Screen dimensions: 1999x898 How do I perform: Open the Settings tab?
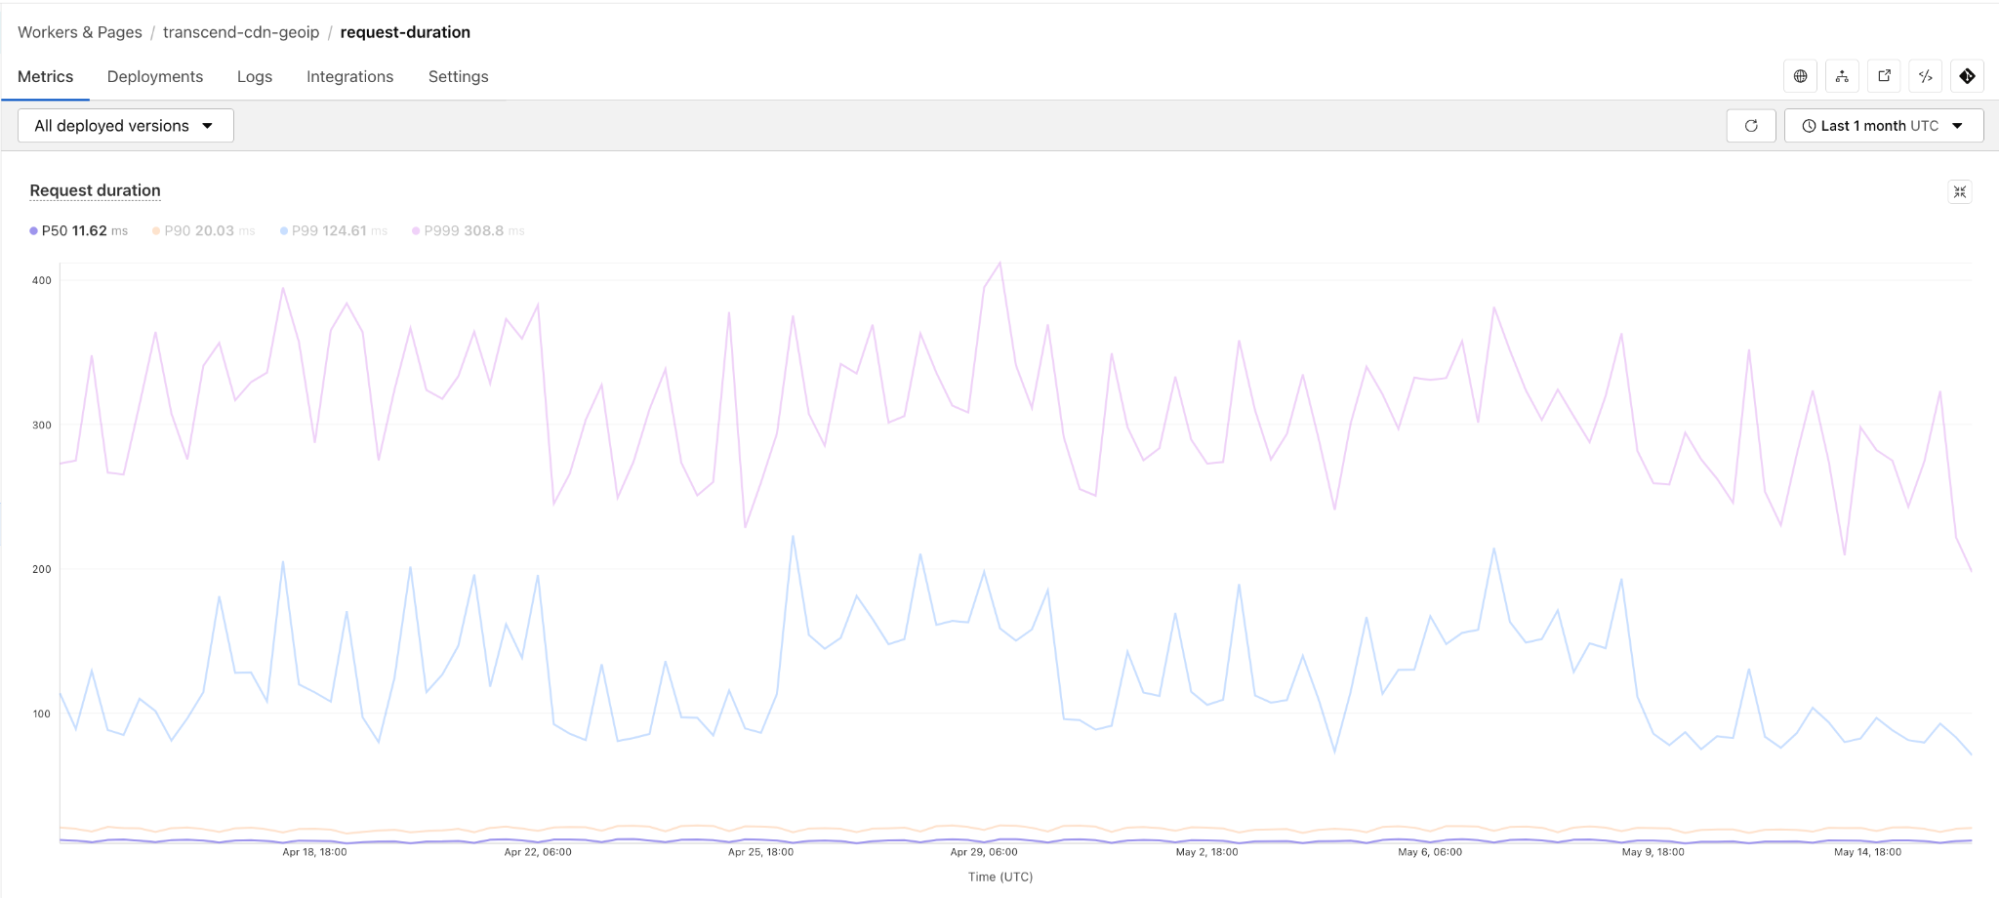pos(458,77)
